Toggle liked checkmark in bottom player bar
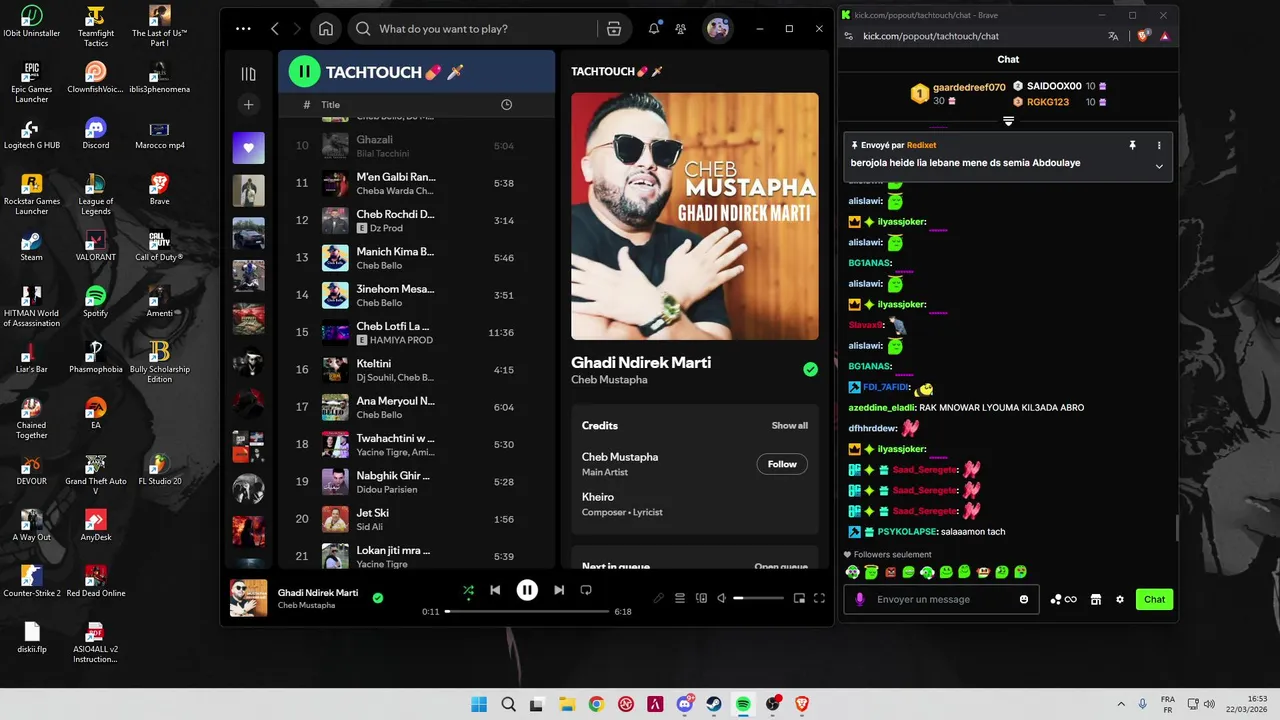 [x=377, y=598]
